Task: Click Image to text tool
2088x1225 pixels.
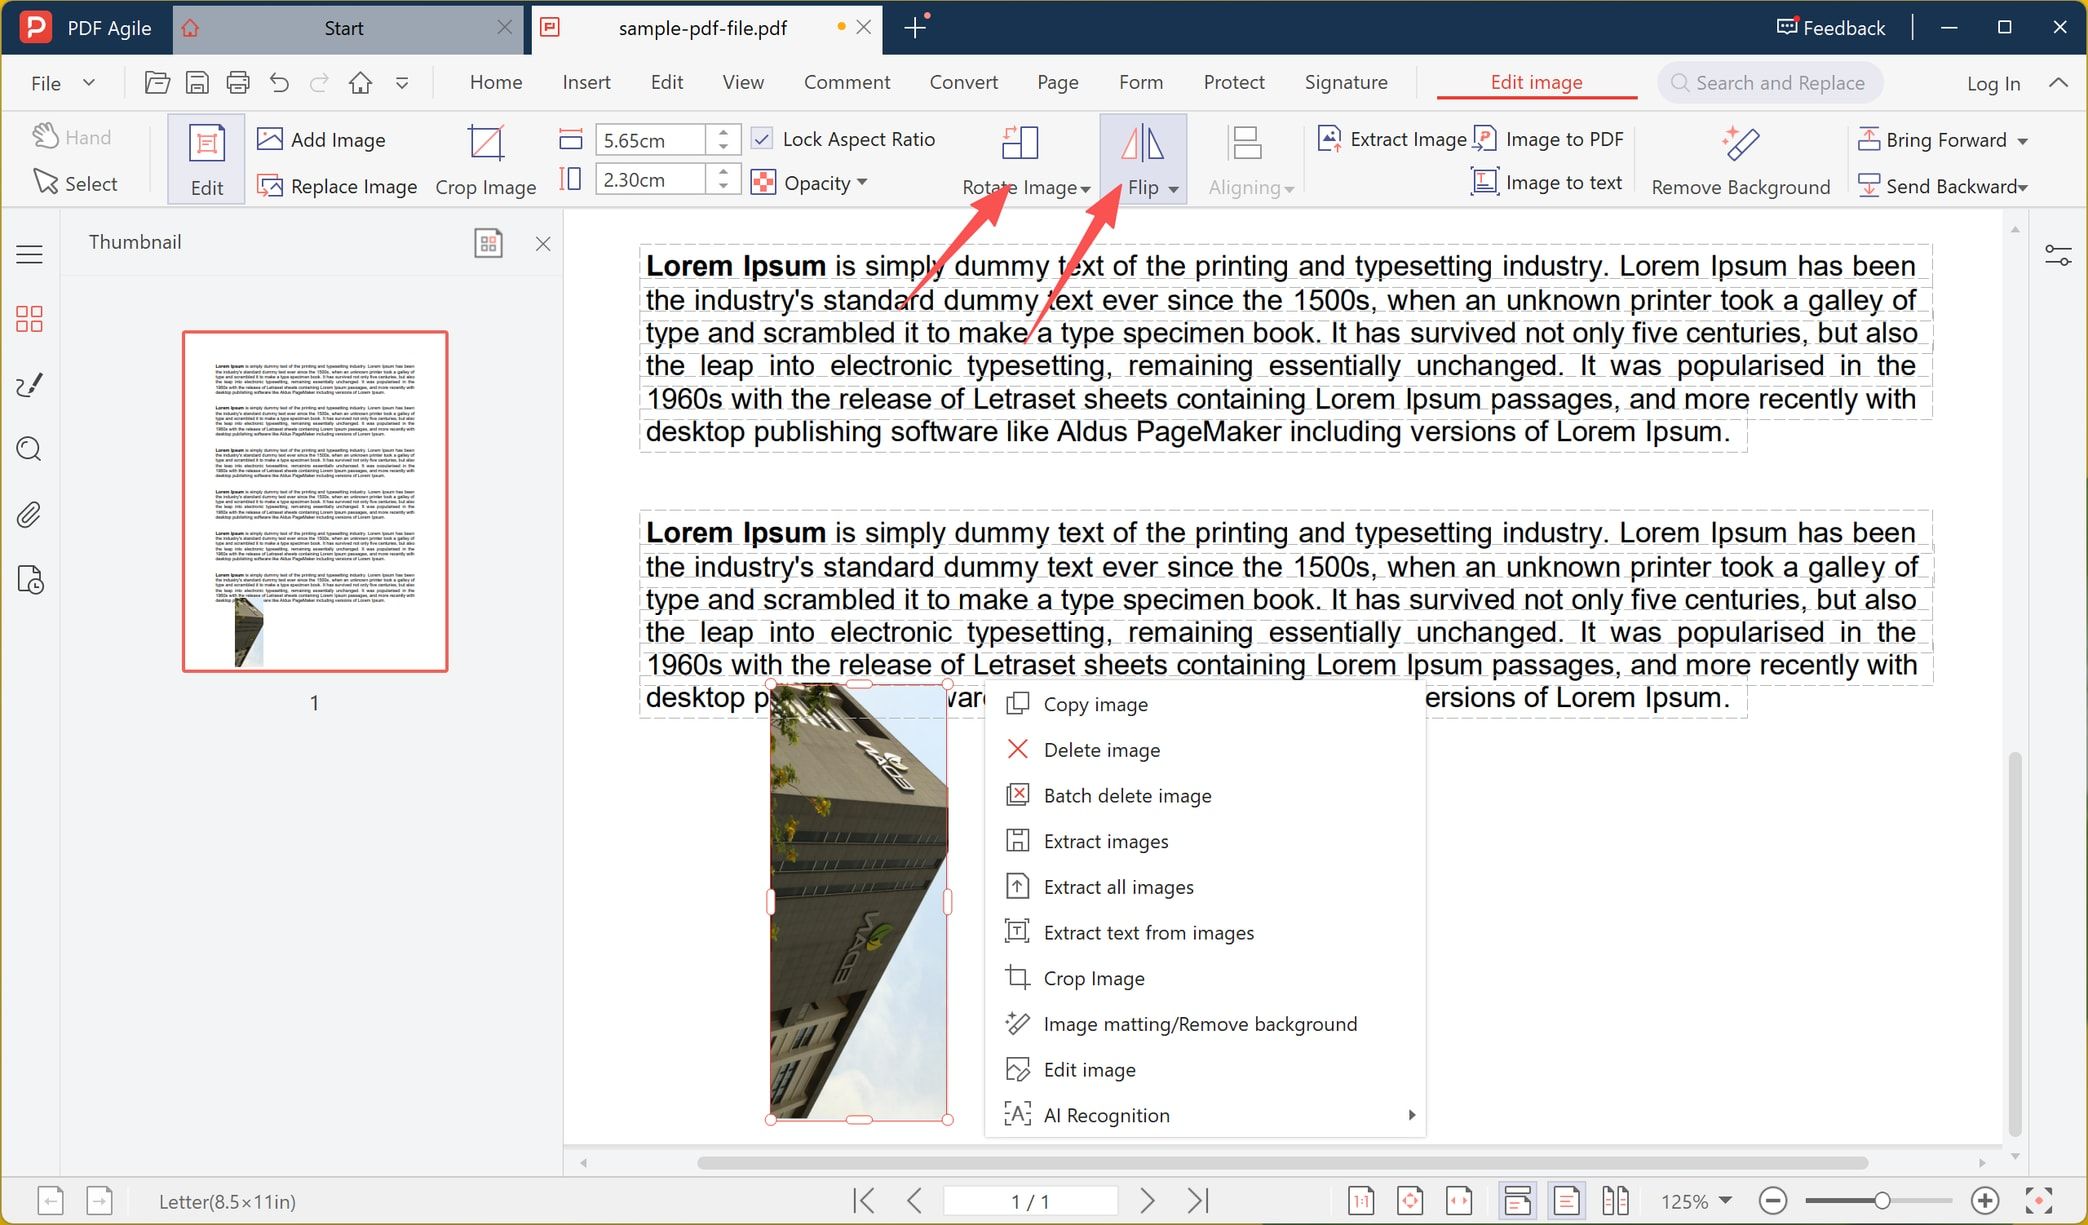Action: 1547,182
